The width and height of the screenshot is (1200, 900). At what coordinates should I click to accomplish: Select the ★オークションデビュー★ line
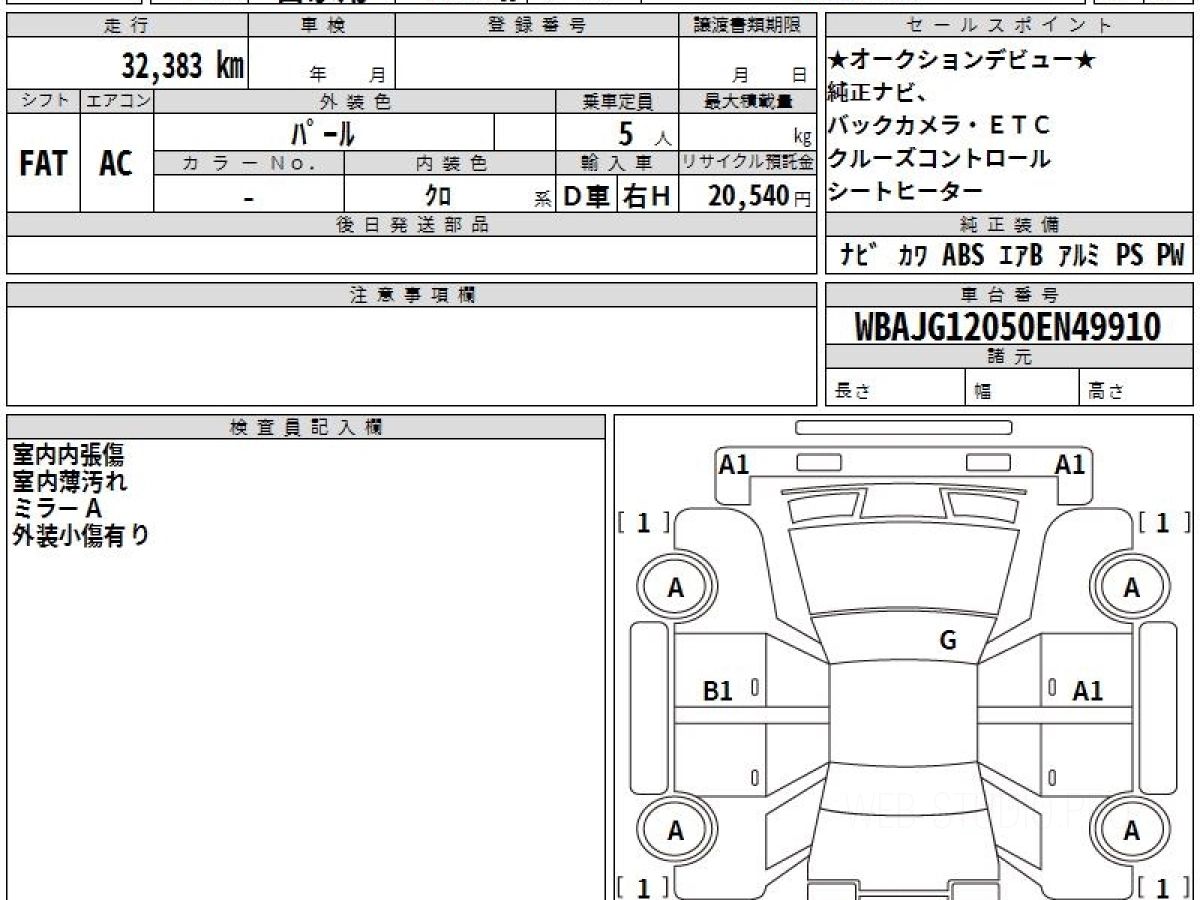(962, 61)
